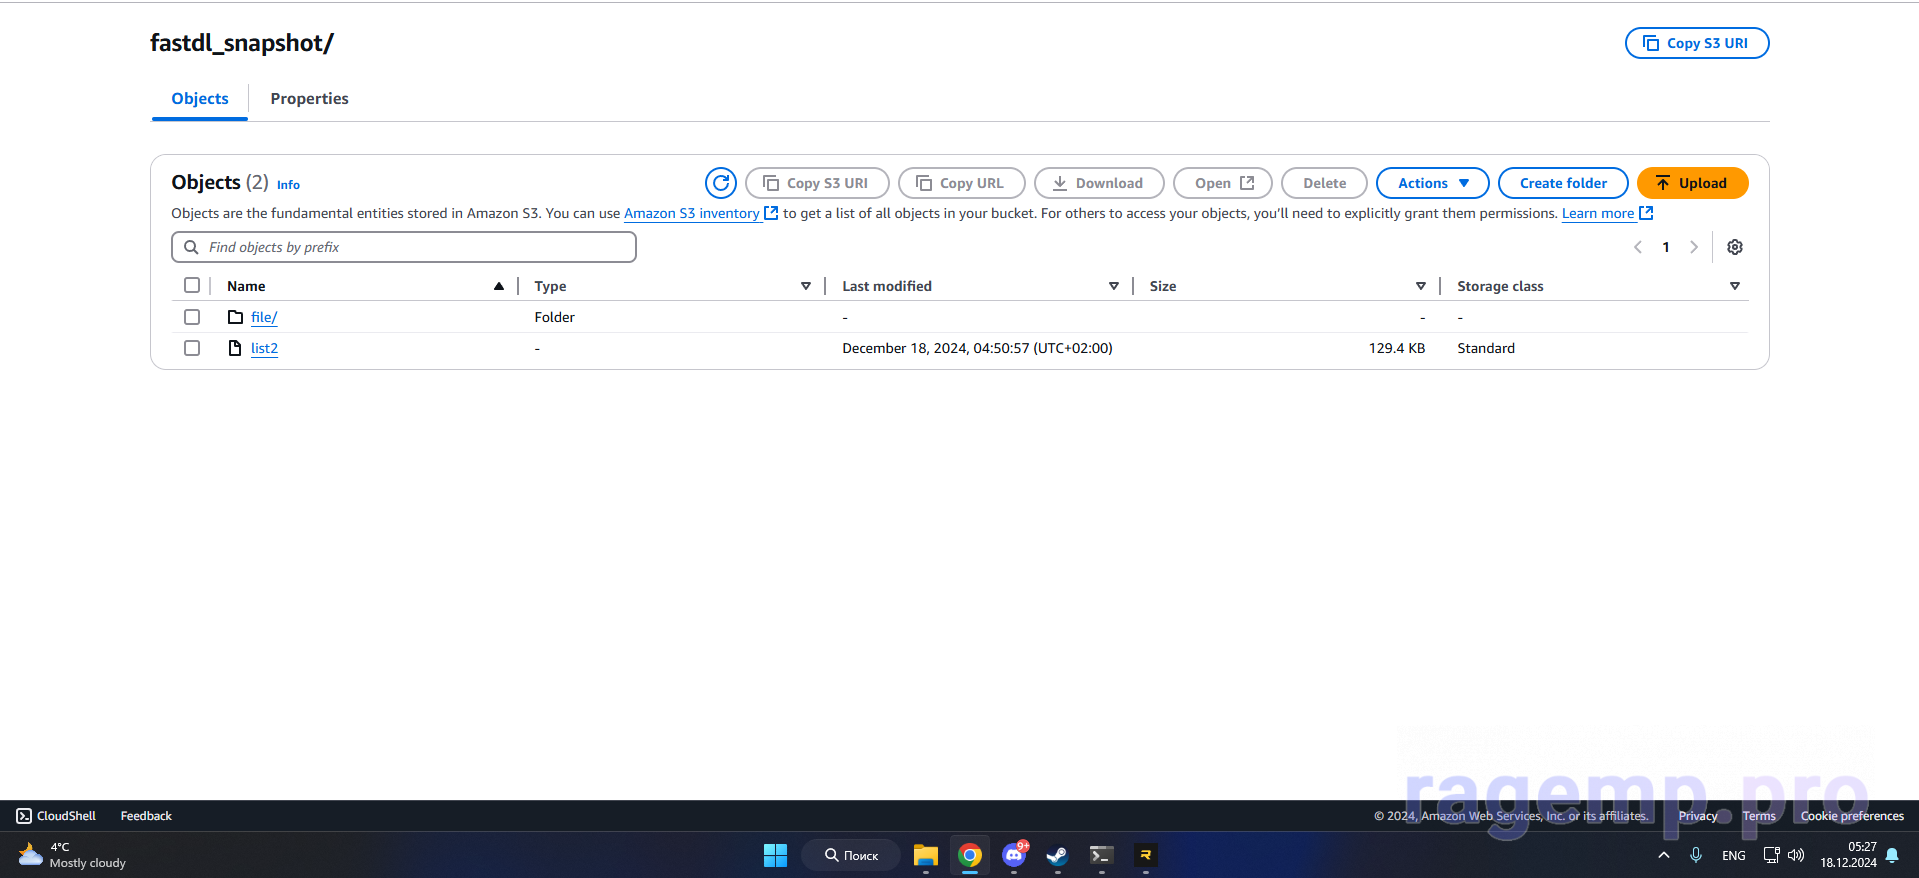Toggle the select-all objects checkbox

click(192, 285)
